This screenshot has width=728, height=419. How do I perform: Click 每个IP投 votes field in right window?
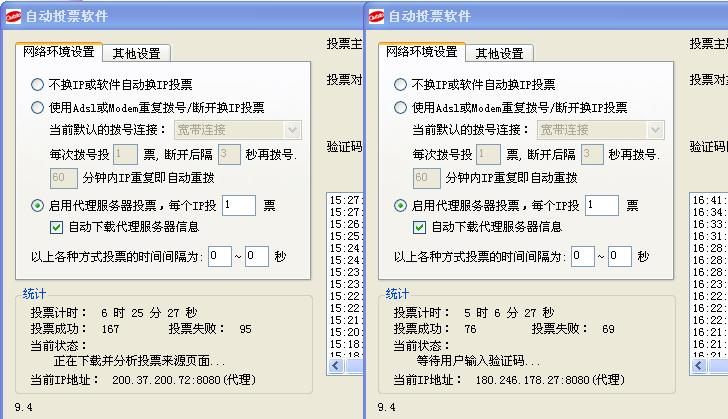pos(602,205)
